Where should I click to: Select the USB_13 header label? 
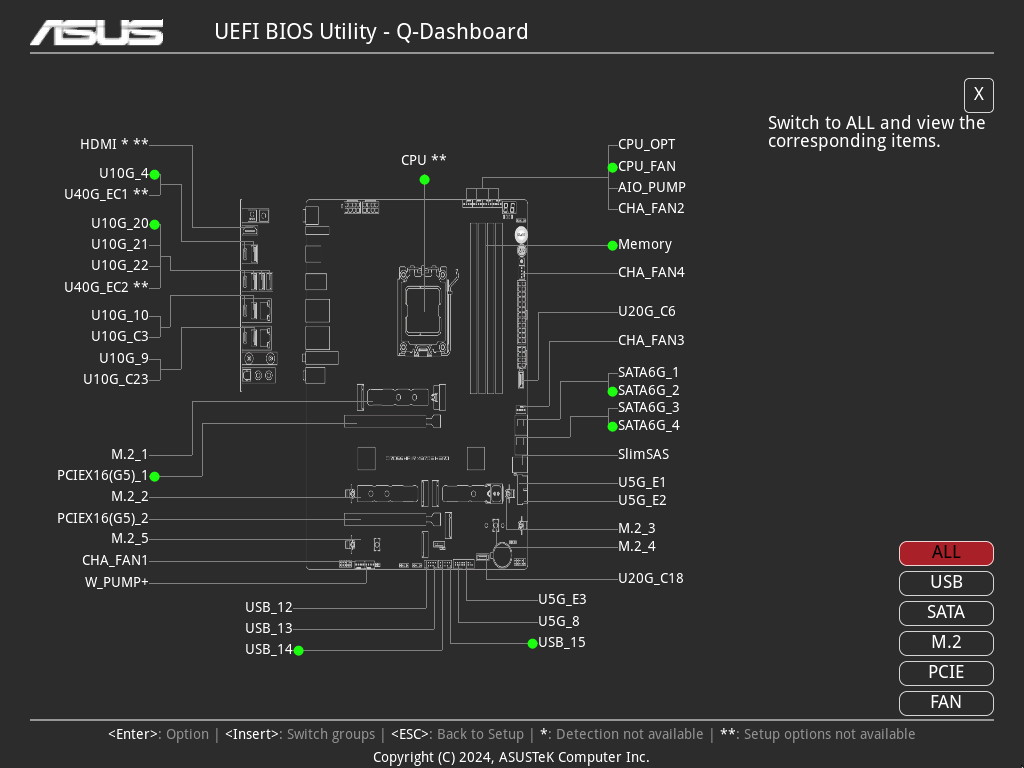pos(268,628)
